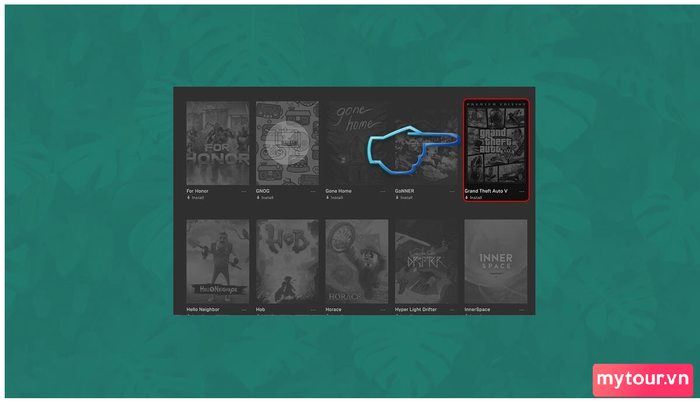
Task: Open Hyper Light Drifter options ellipsis
Action: click(x=453, y=309)
